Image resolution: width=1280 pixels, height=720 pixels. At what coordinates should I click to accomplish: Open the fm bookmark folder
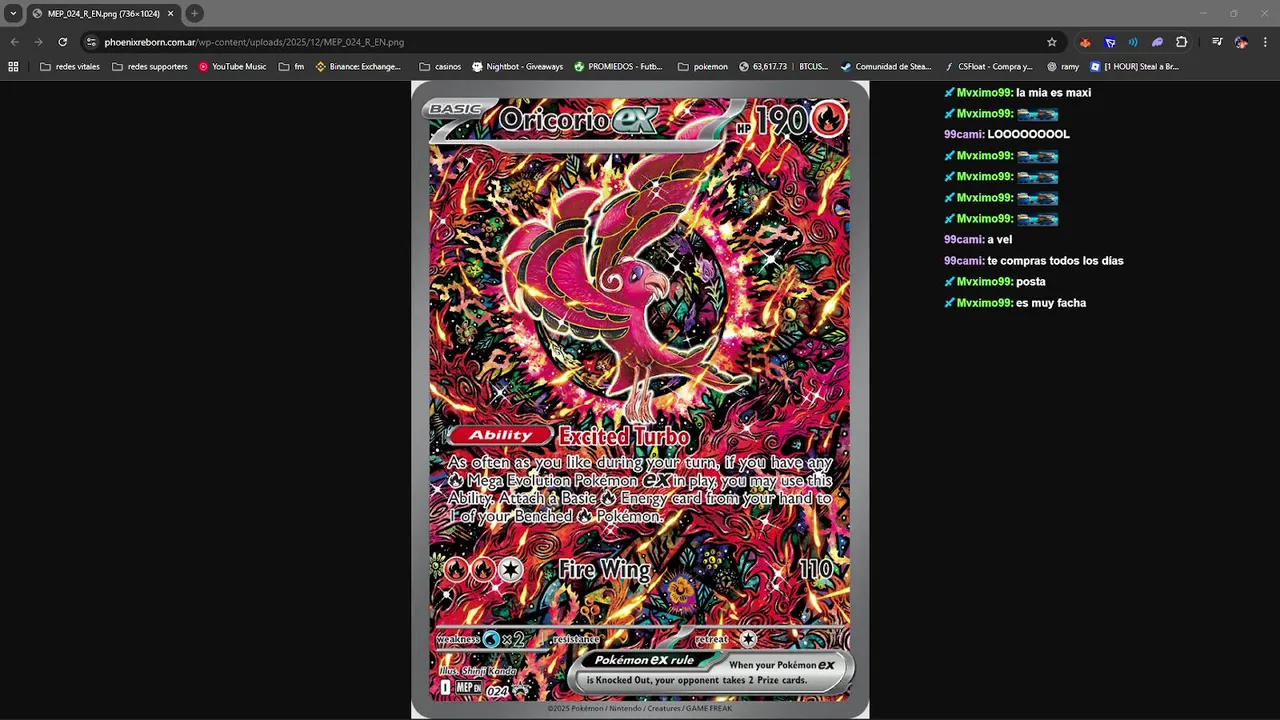point(291,67)
